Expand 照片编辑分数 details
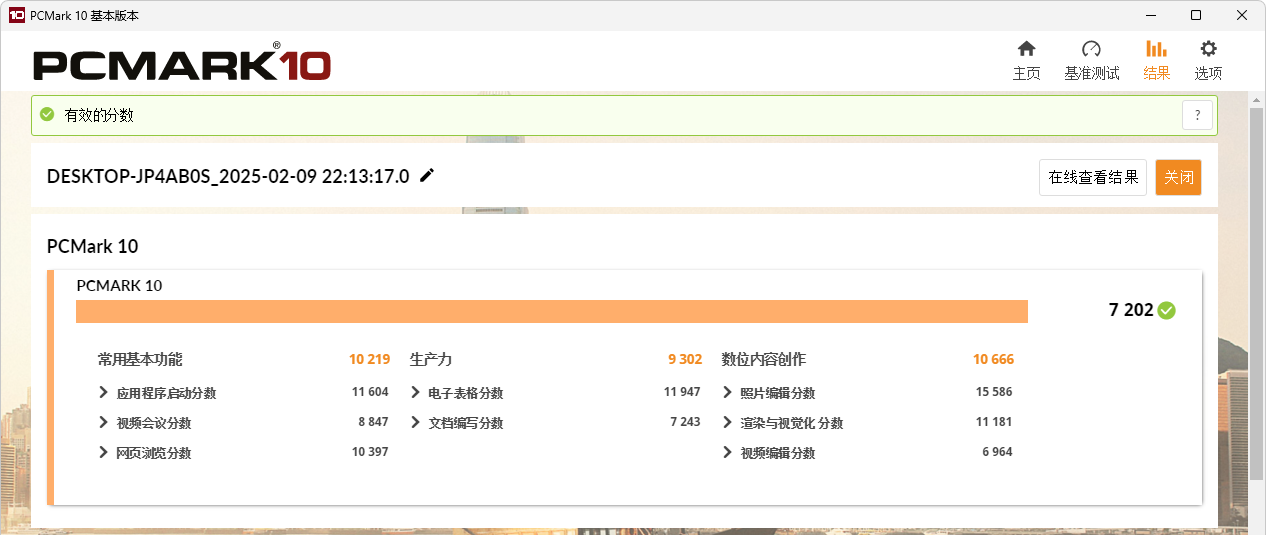The width and height of the screenshot is (1266, 535). coord(728,392)
